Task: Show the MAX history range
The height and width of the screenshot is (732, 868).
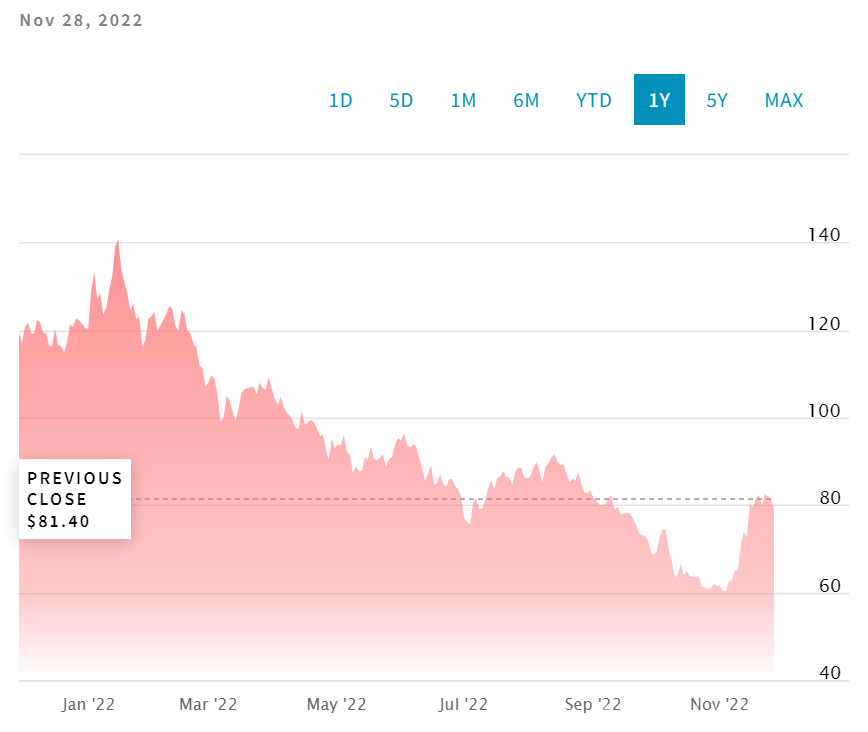Action: click(x=784, y=100)
